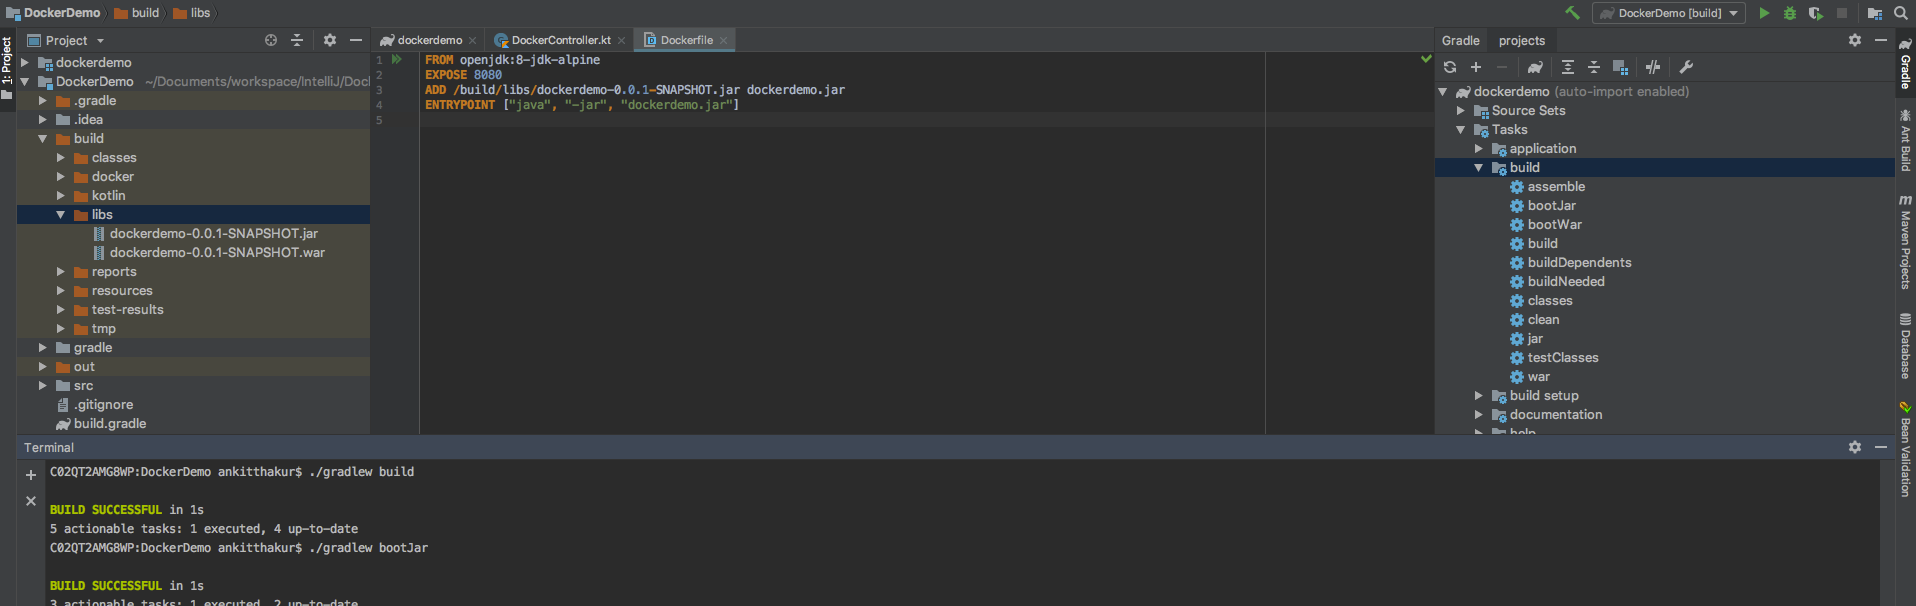This screenshot has width=1916, height=606.
Task: Open the Project view selector dropdown
Action: [66, 40]
